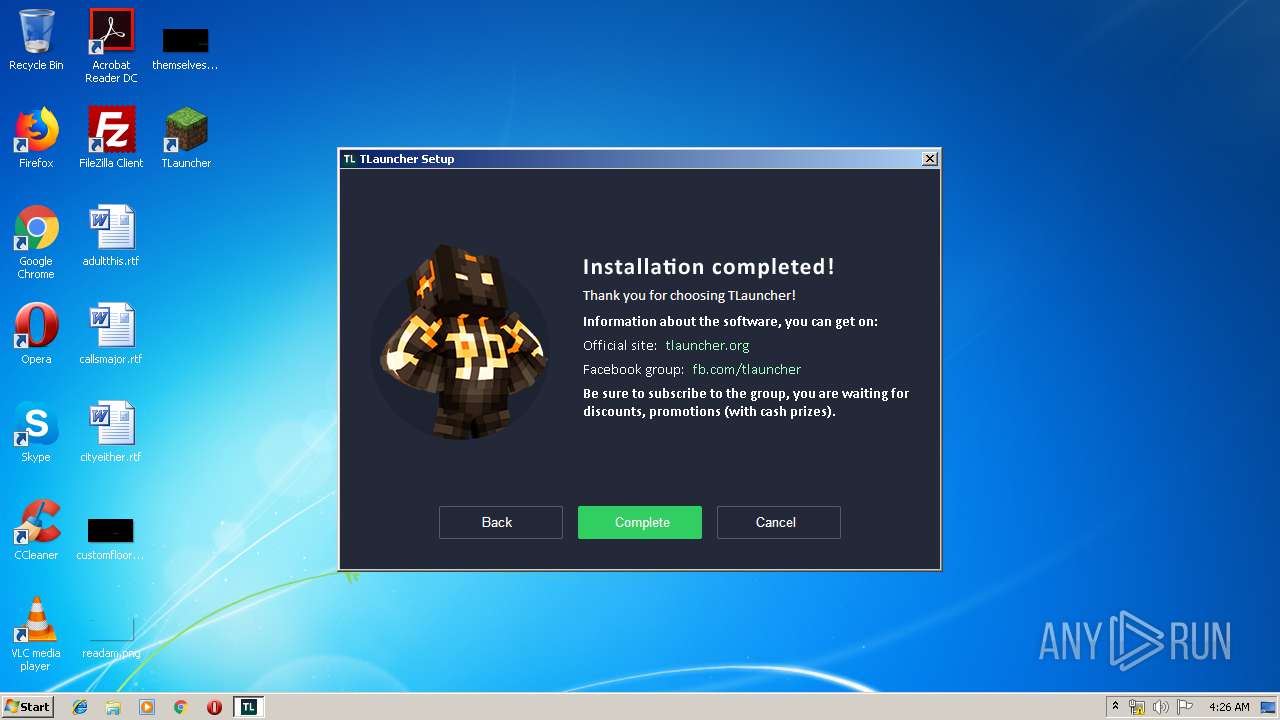Open the CCleaner desktop shortcut

point(36,529)
